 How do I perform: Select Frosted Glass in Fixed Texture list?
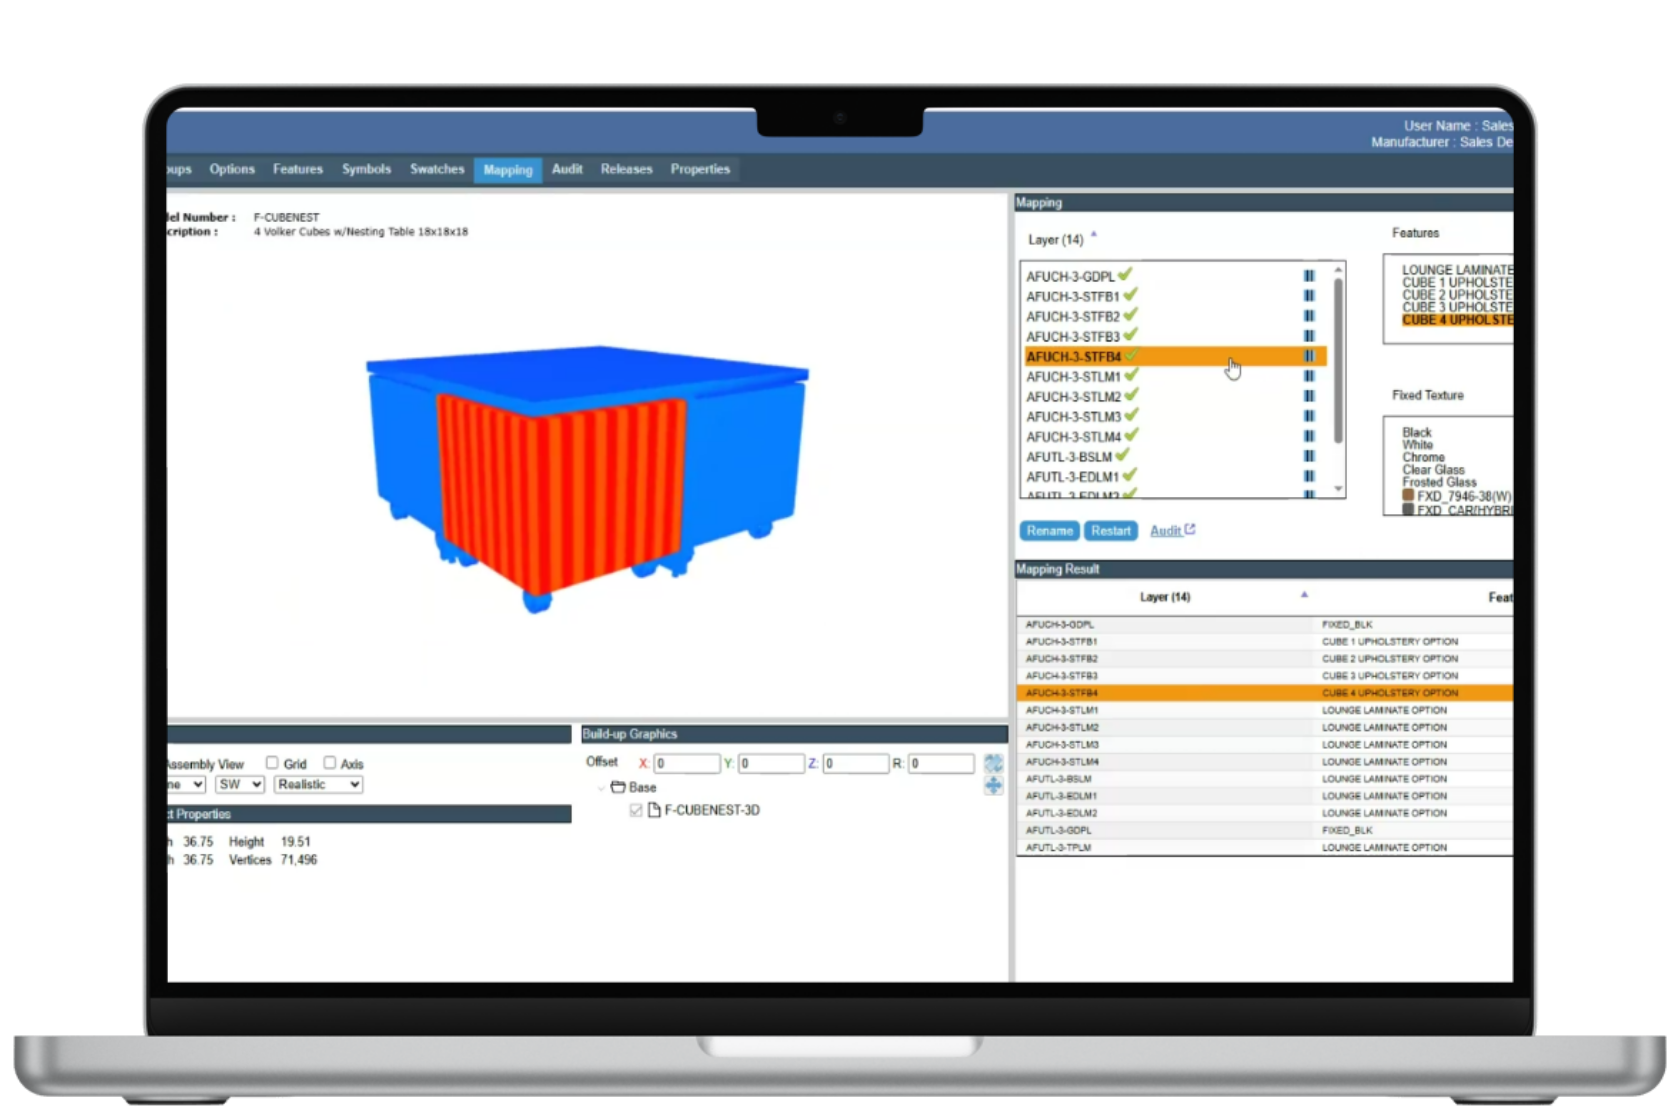[1439, 482]
